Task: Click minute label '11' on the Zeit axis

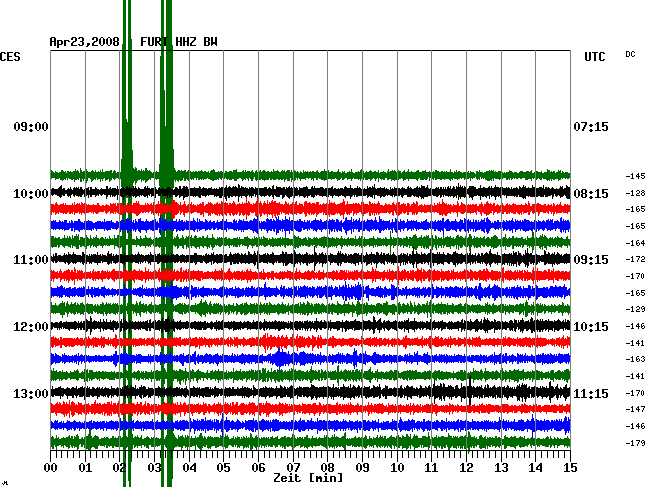Action: [432, 468]
